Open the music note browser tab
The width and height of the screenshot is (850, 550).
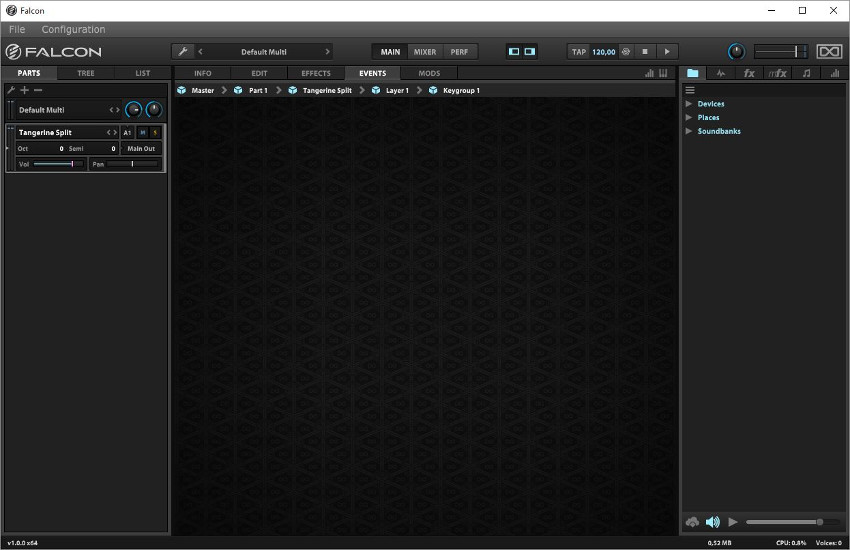click(x=806, y=73)
